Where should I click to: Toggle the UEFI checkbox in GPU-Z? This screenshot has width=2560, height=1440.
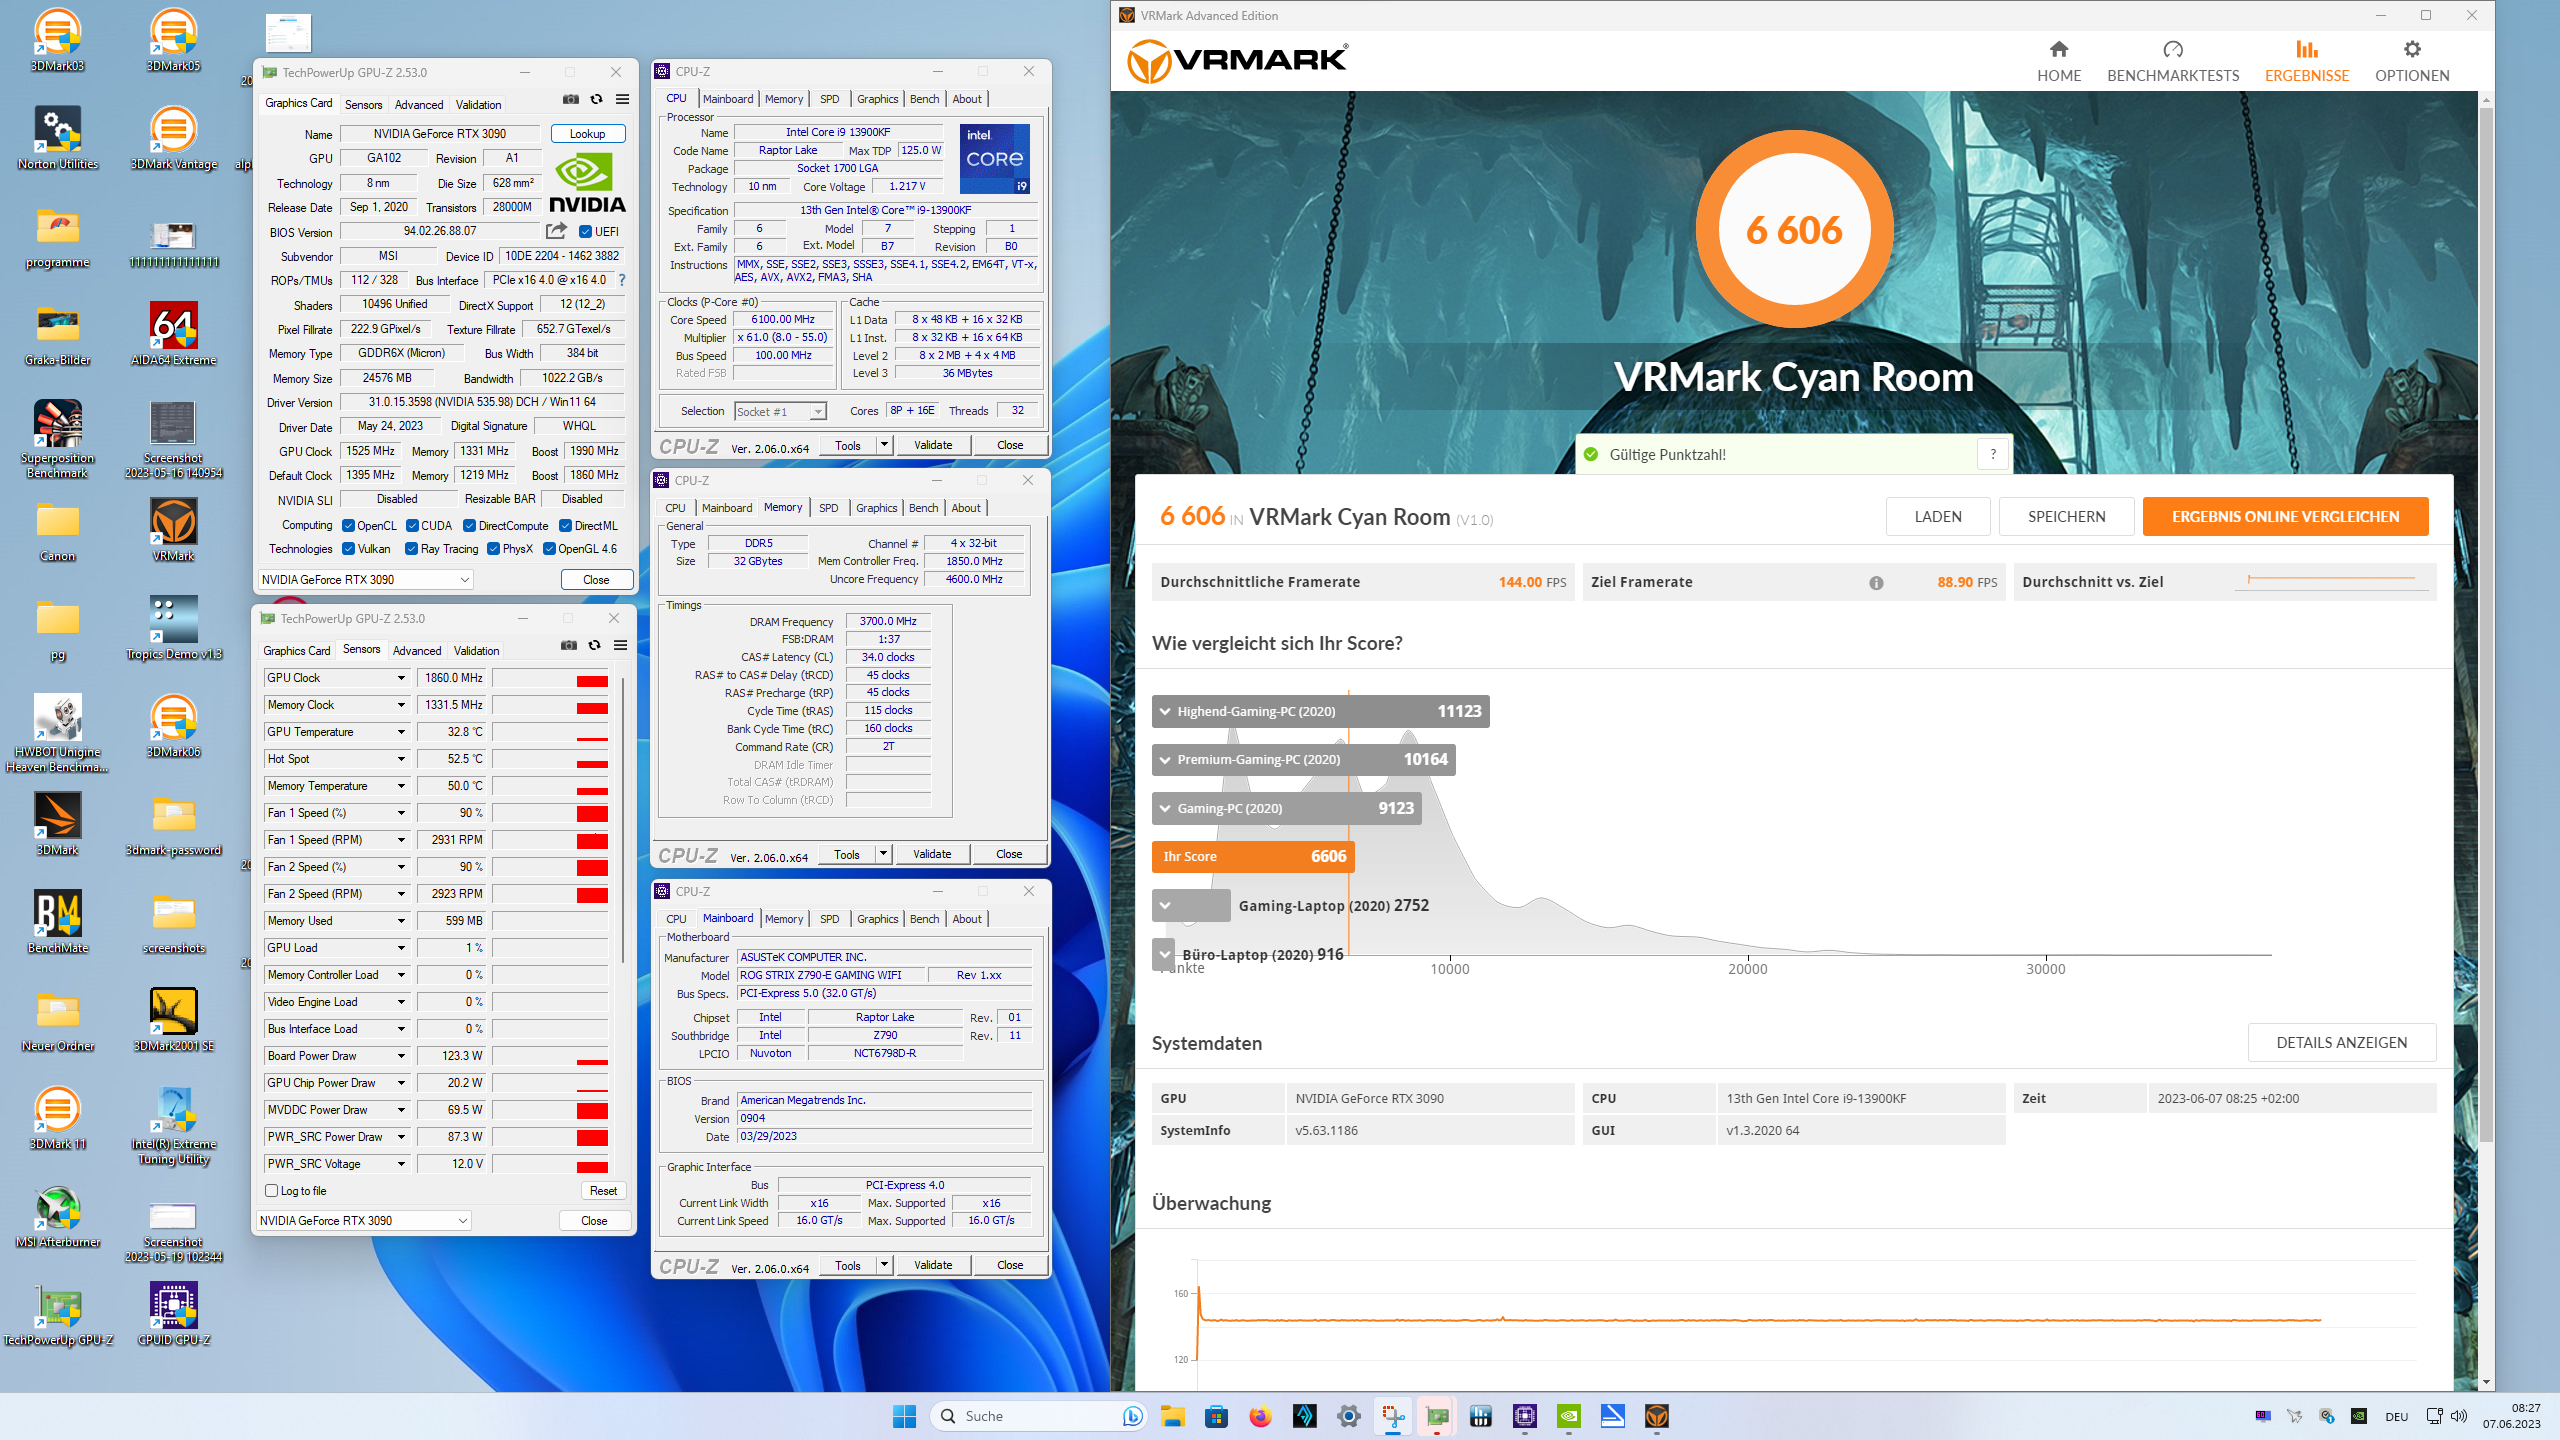tap(586, 232)
